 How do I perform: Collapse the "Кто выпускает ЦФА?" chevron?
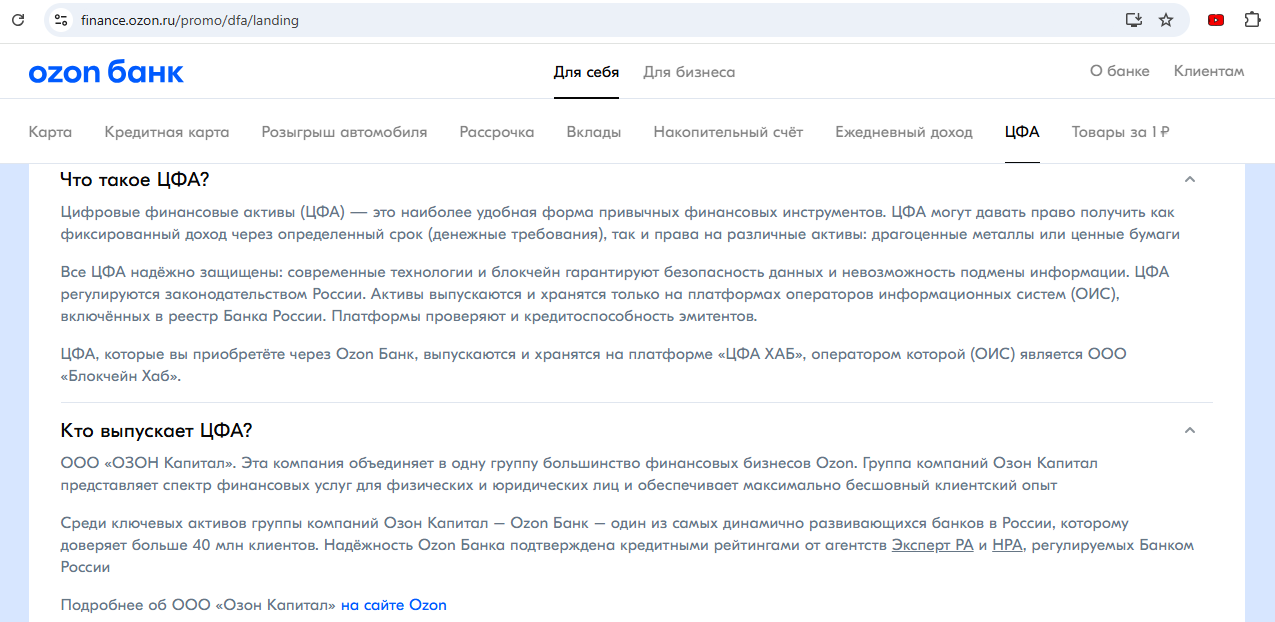(1189, 431)
